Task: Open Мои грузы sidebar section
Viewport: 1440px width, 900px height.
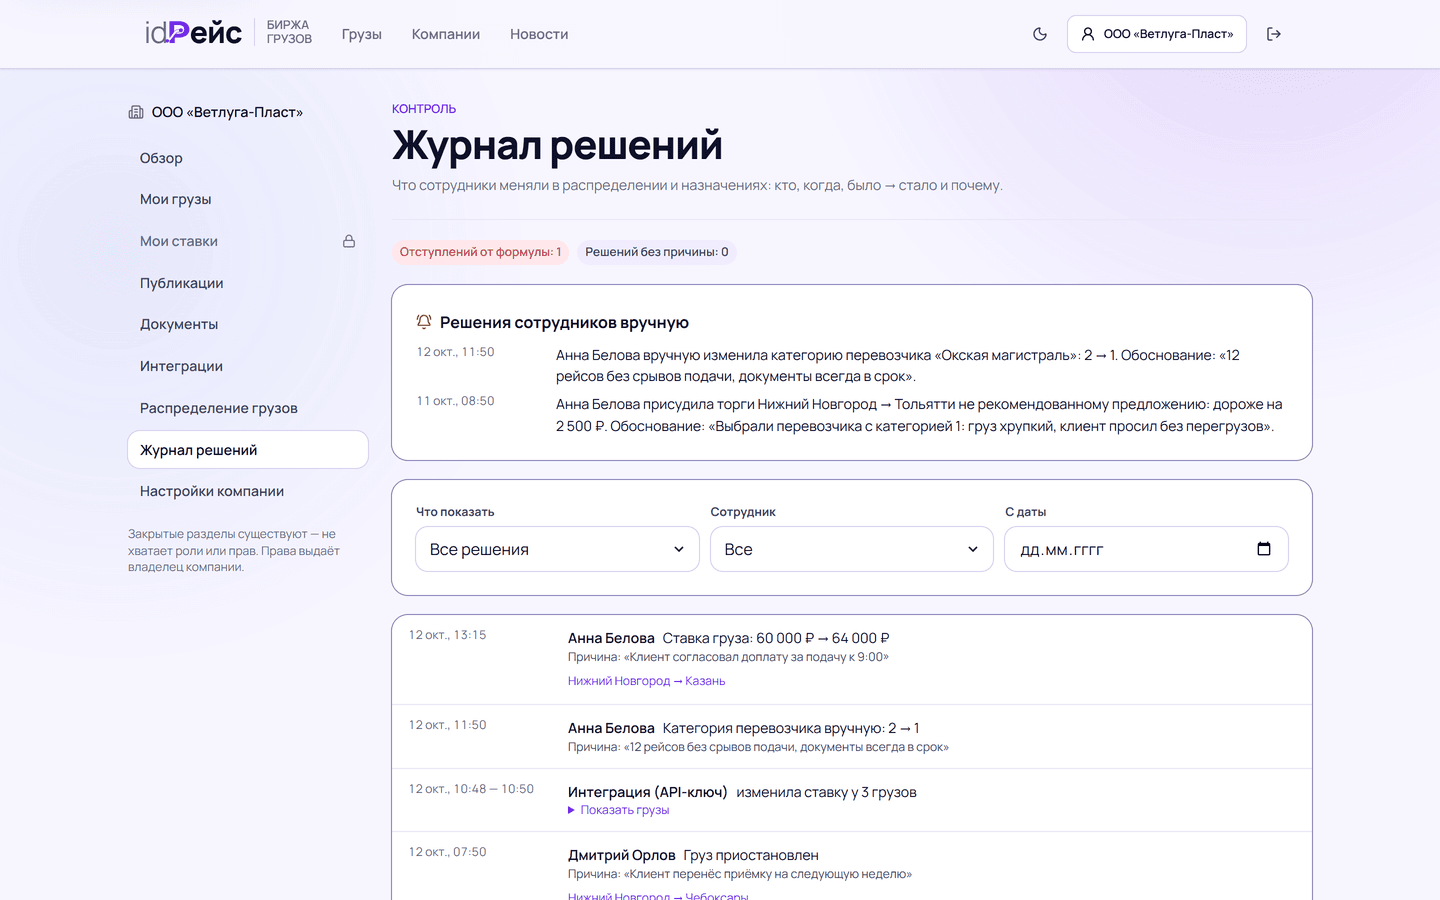Action: (x=248, y=199)
